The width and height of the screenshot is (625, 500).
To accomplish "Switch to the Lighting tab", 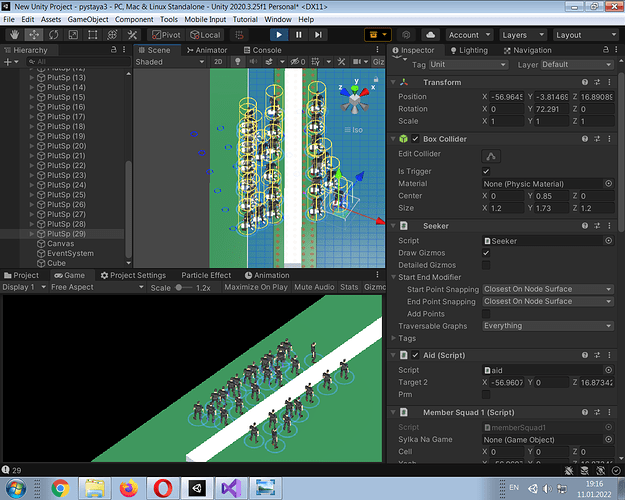I will point(469,50).
